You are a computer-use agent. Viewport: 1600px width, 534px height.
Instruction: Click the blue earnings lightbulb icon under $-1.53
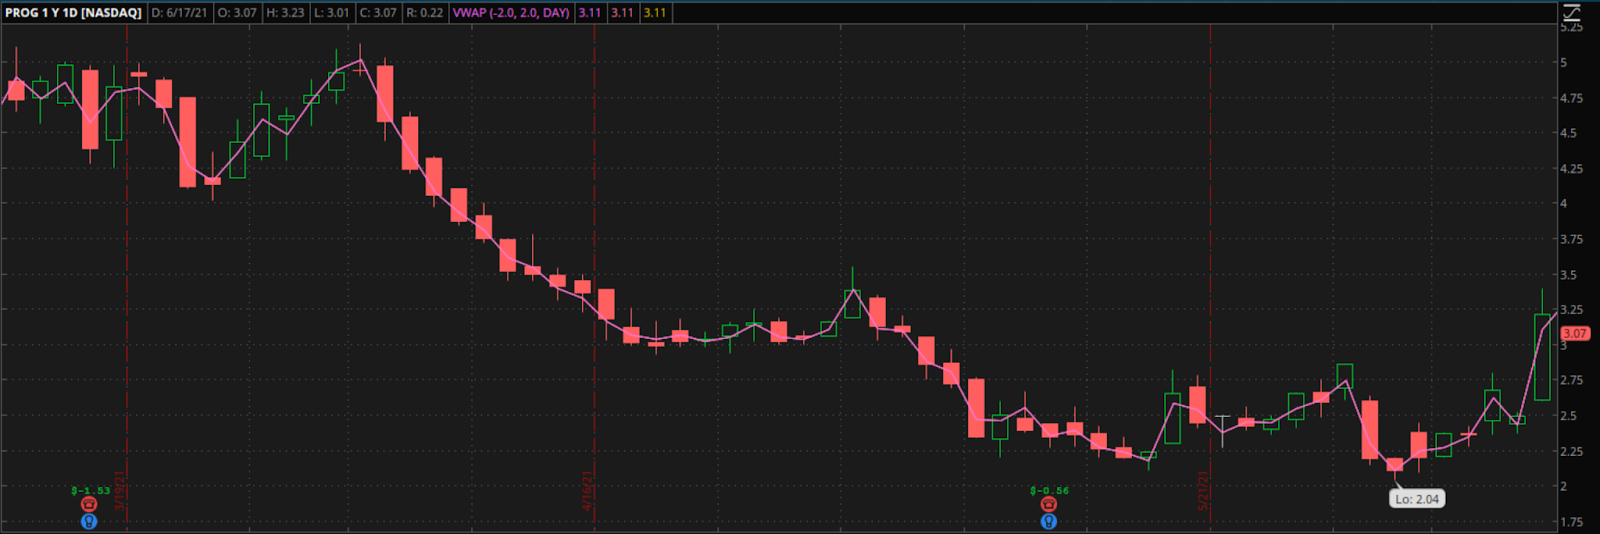pyautogui.click(x=89, y=521)
